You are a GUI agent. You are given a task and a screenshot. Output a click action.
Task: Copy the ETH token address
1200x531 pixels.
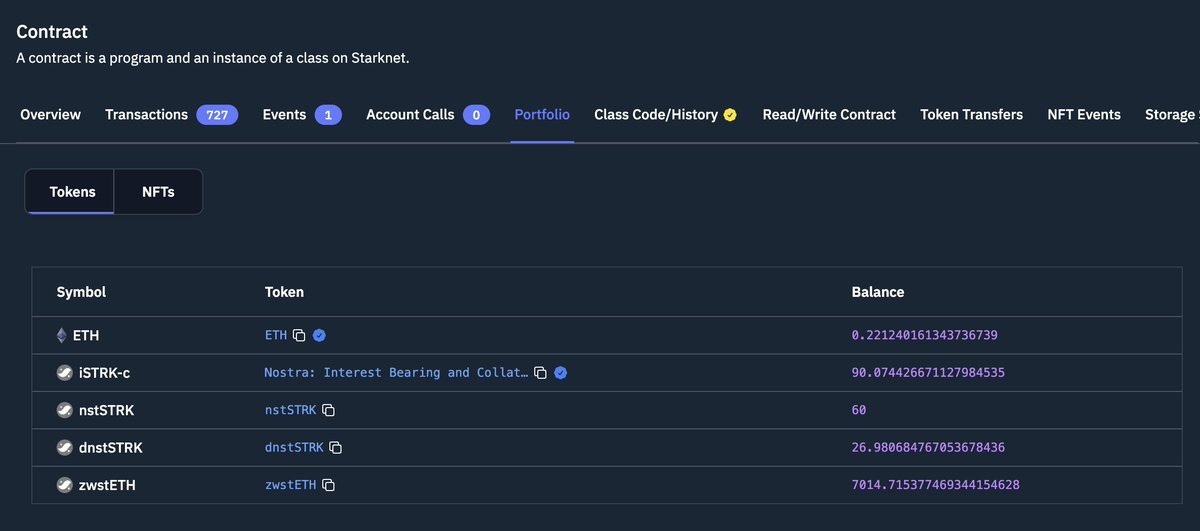coord(299,335)
